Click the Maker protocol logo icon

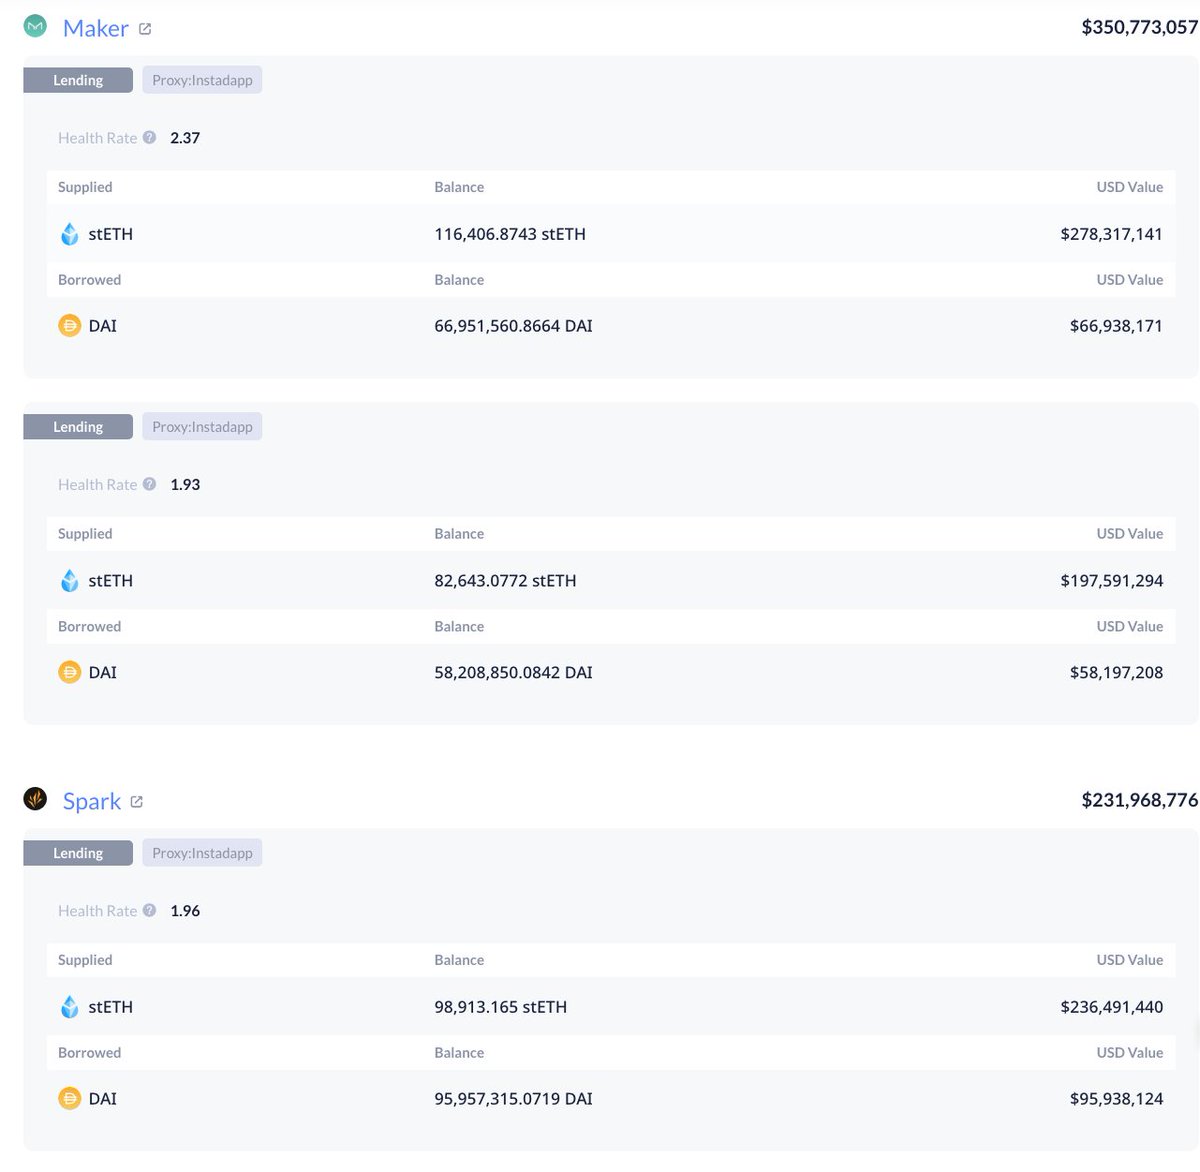click(x=35, y=27)
